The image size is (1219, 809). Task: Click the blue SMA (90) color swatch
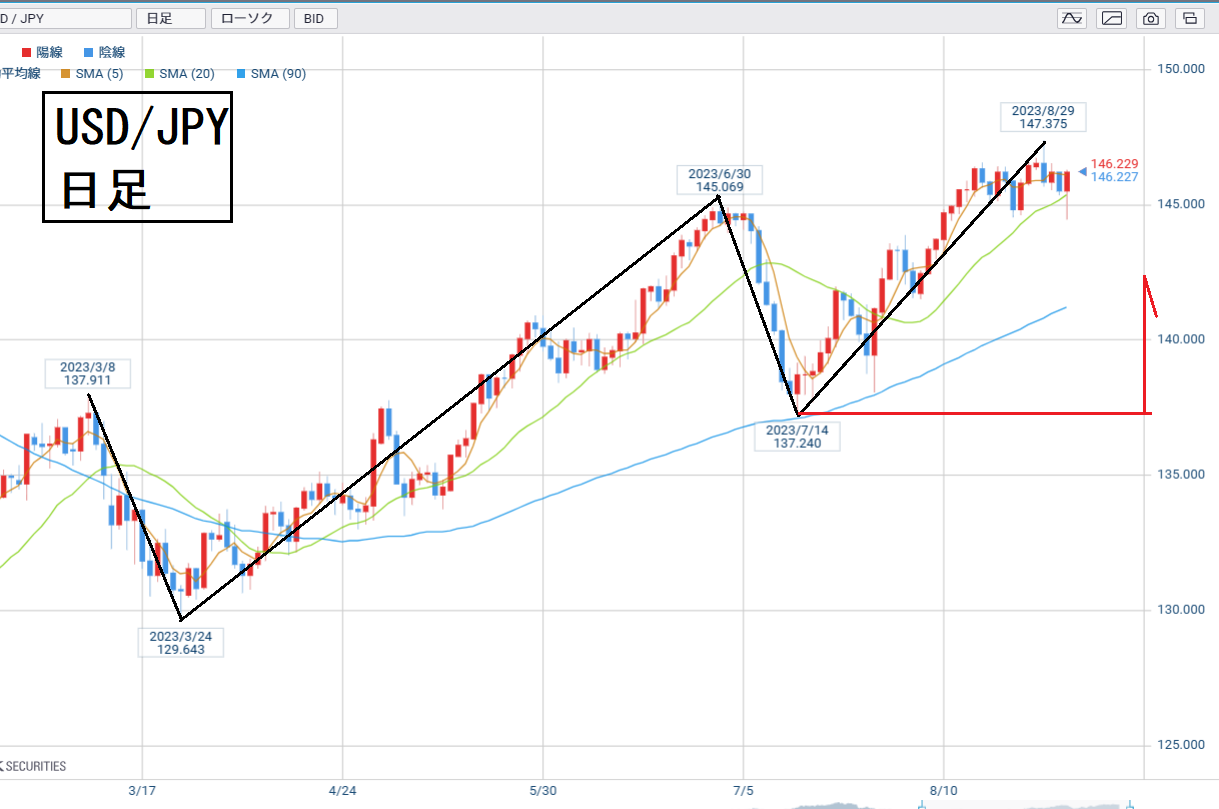coord(241,73)
